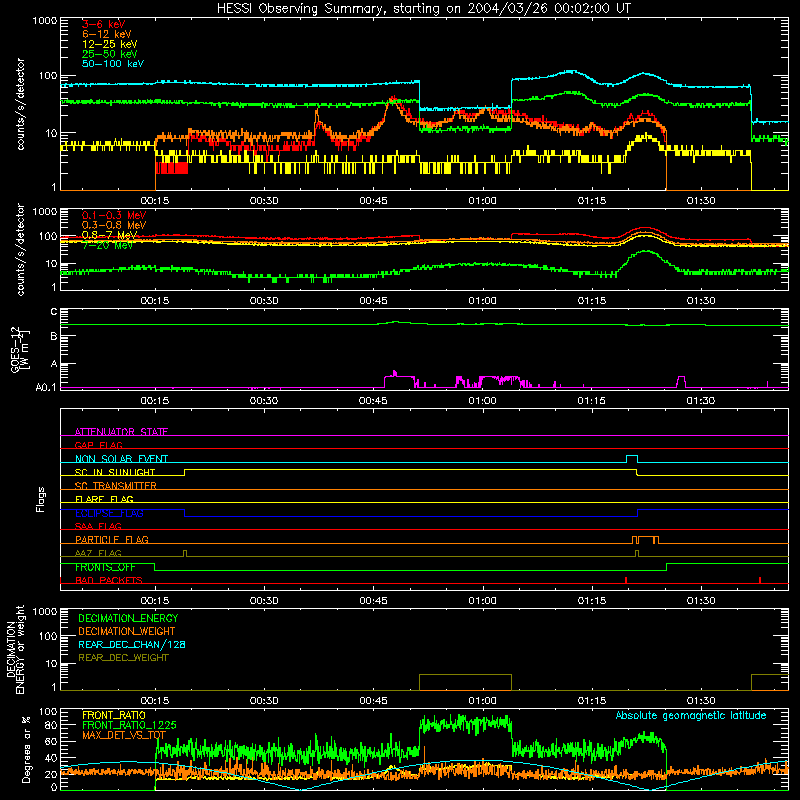The width and height of the screenshot is (800, 800).
Task: Click the REAR_DEC_CHAN/128 legend entry
Action: click(132, 644)
